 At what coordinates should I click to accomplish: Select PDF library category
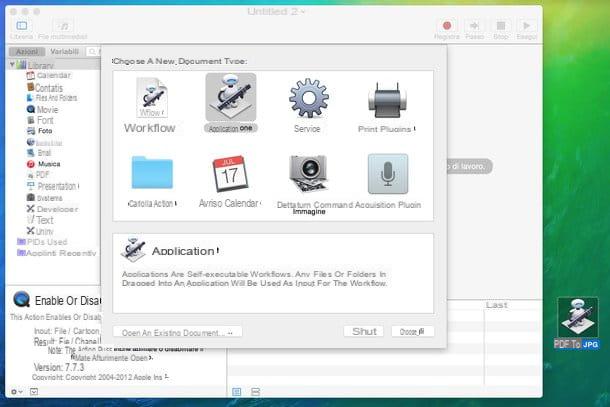click(x=38, y=175)
